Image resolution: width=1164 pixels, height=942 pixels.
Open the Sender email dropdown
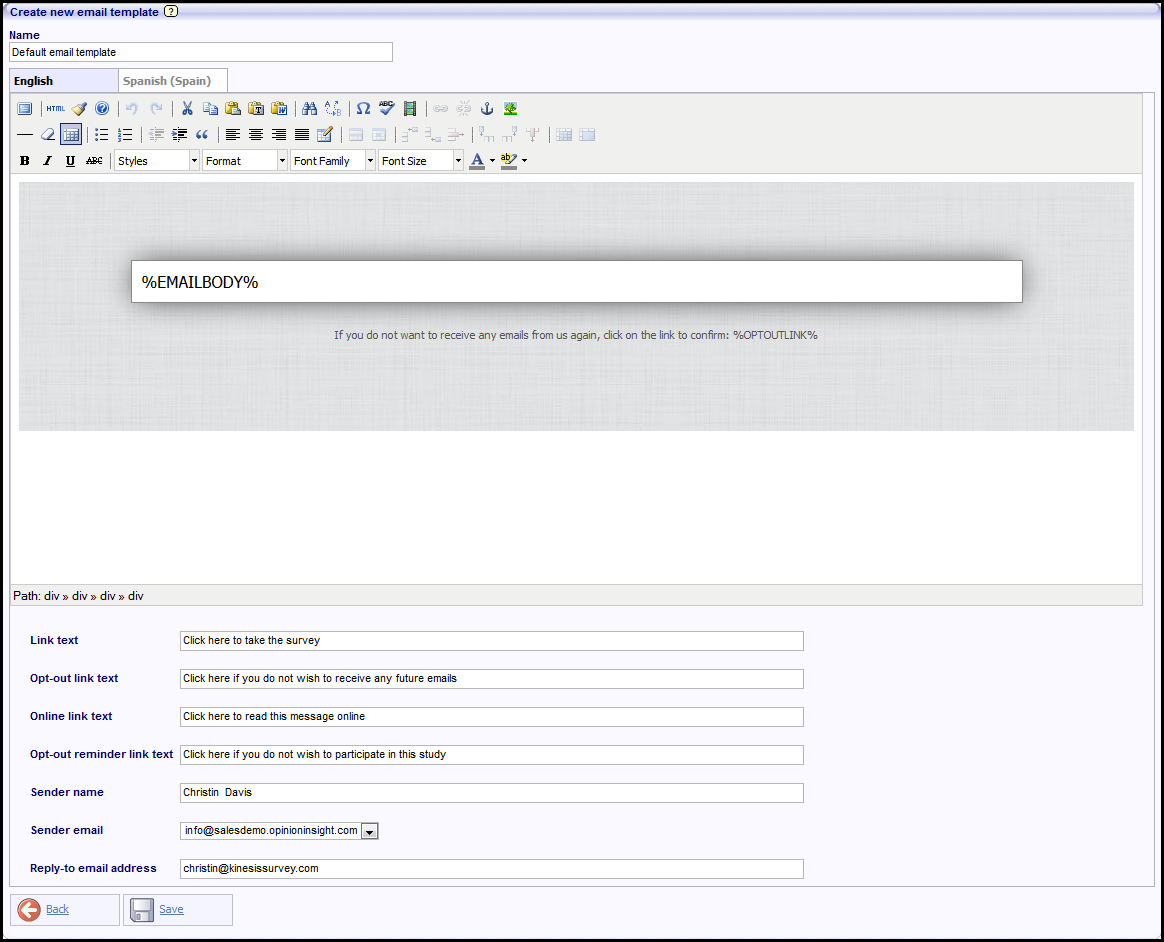tap(279, 831)
